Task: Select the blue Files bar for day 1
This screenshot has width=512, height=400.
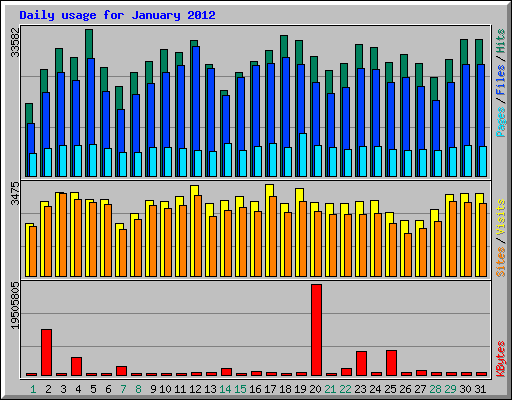Action: (31, 138)
